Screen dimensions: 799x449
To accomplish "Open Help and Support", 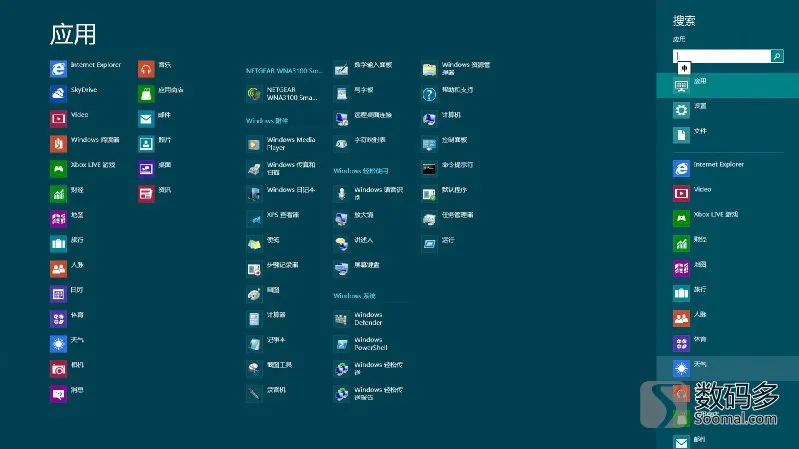I will [448, 94].
